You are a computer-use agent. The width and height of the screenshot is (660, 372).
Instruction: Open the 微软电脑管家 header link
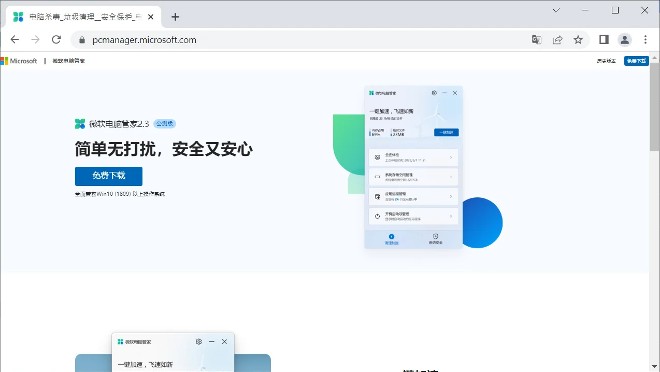pos(69,61)
